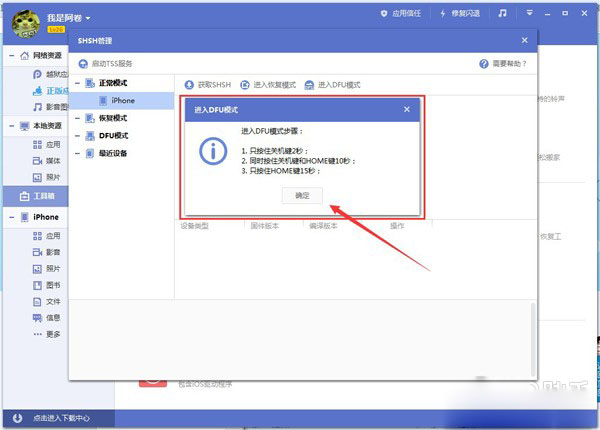Open the username dropdown arrow

88,18
